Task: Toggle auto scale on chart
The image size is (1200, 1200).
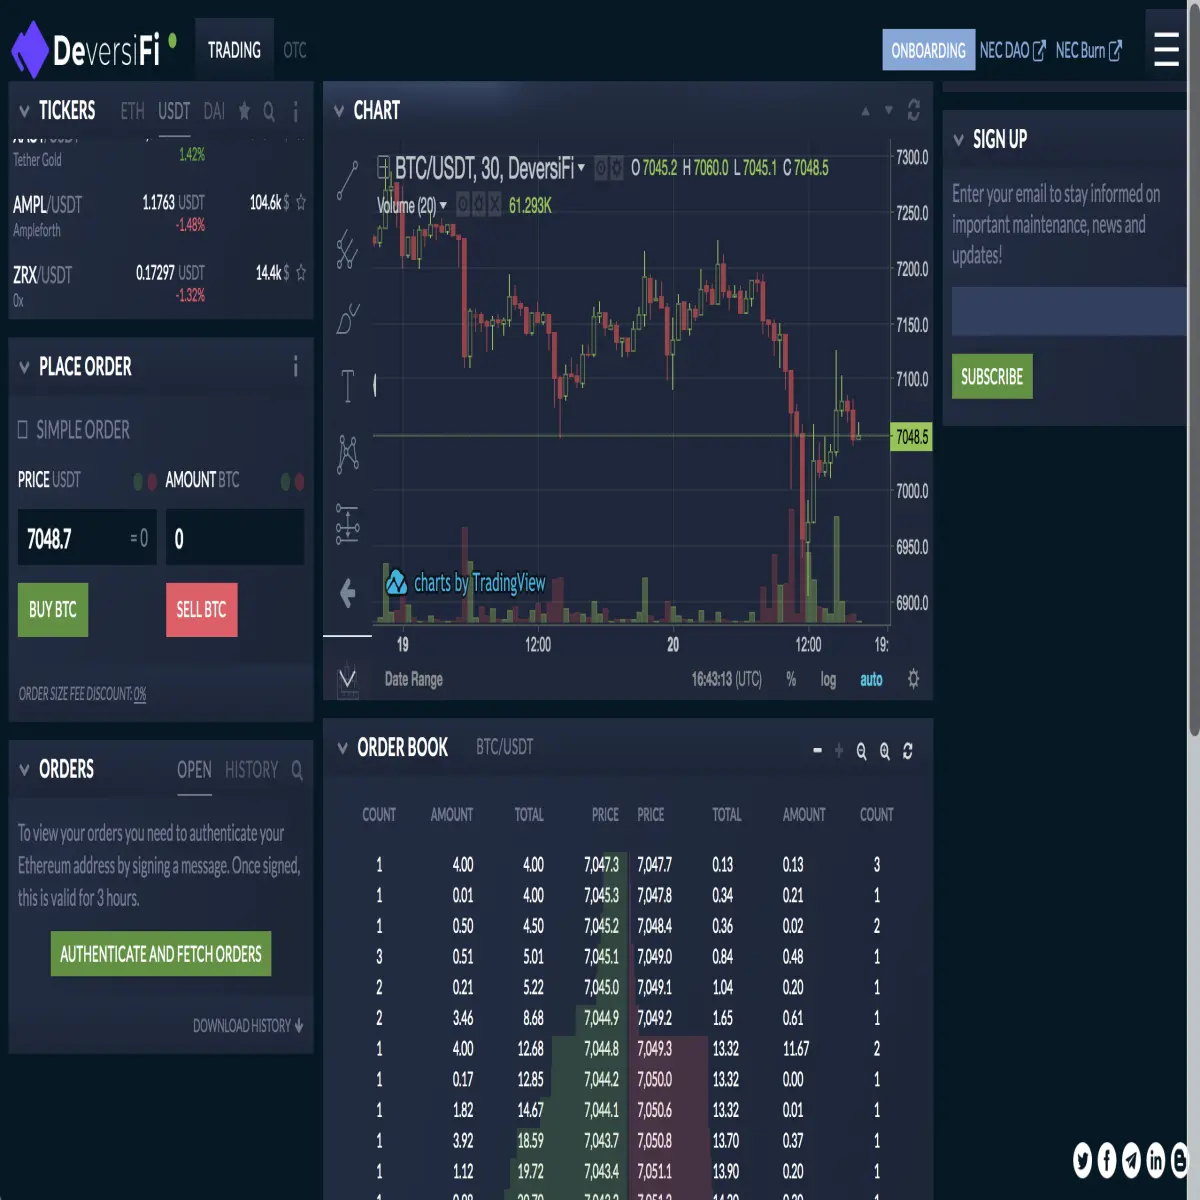Action: 871,679
